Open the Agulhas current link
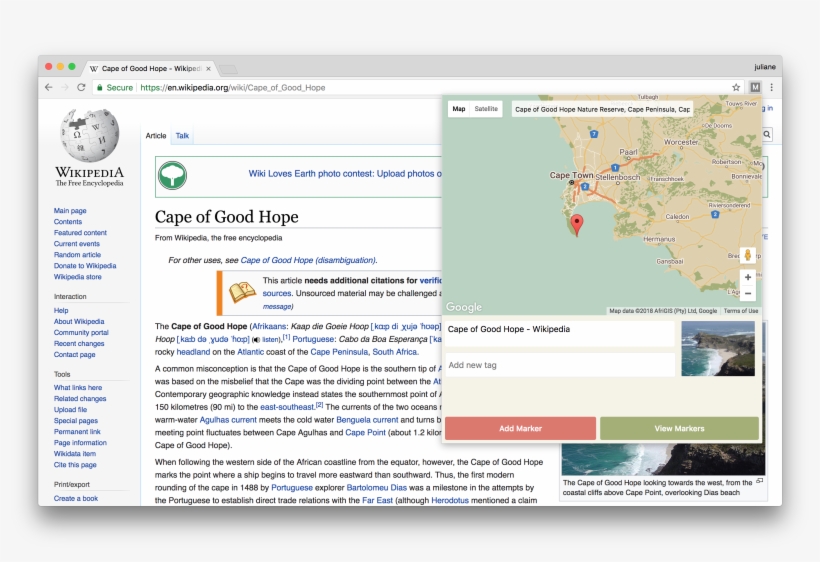The height and width of the screenshot is (562, 820). (x=228, y=419)
